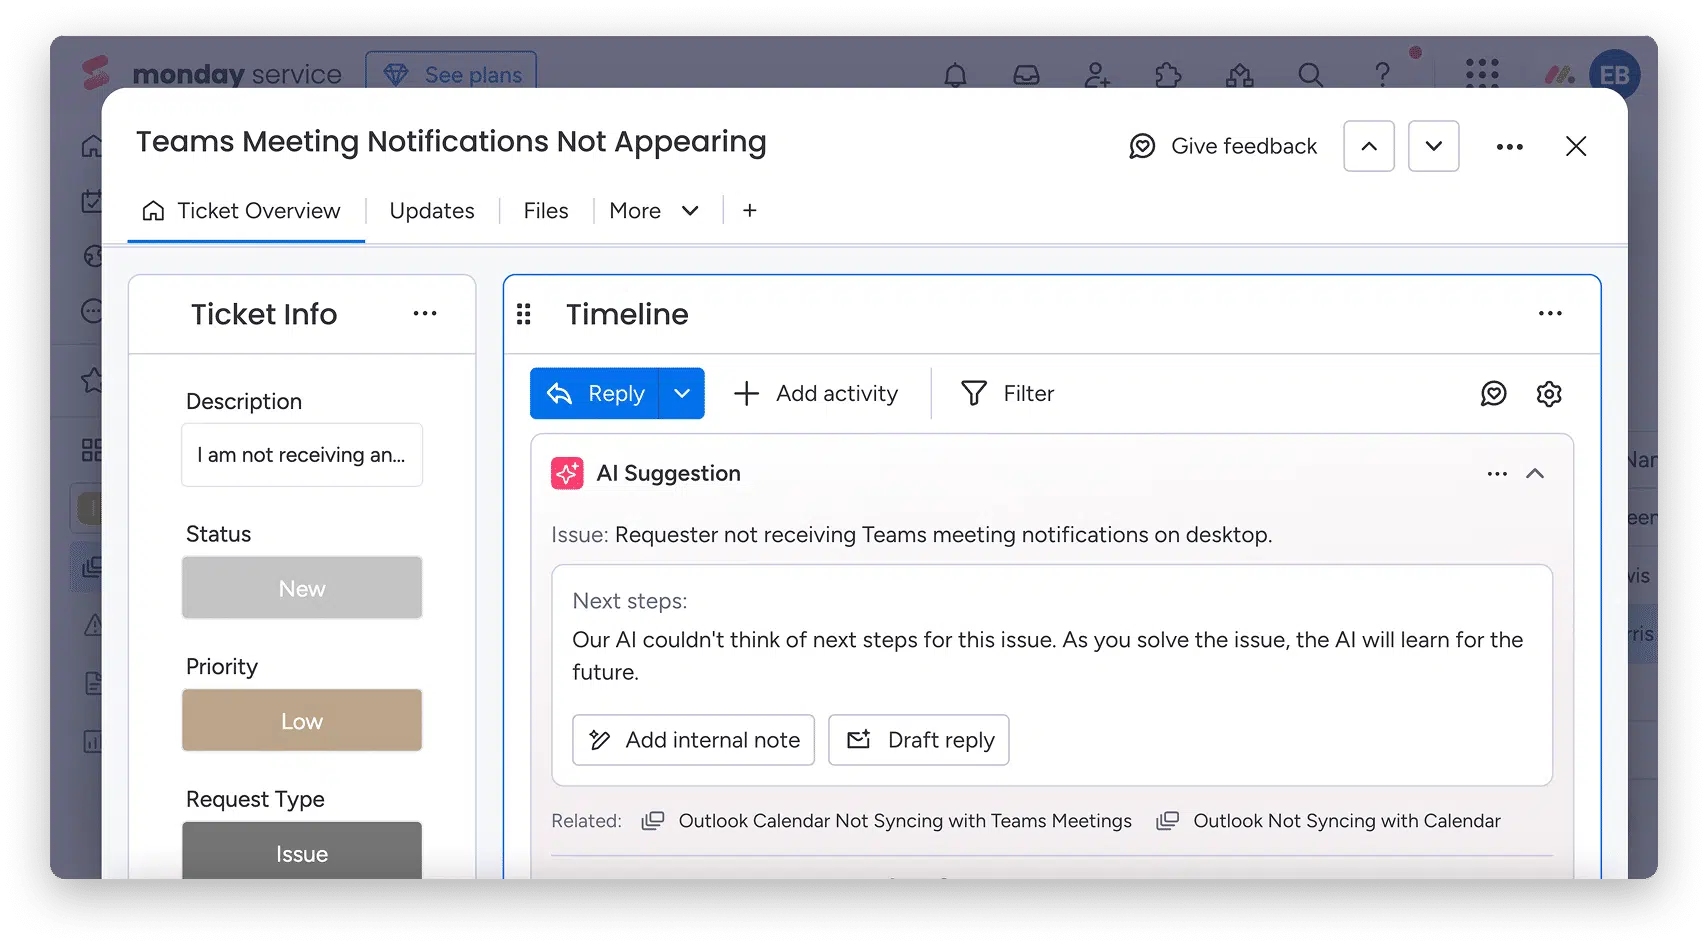1708x944 pixels.
Task: Click the Draft reply button
Action: (919, 740)
